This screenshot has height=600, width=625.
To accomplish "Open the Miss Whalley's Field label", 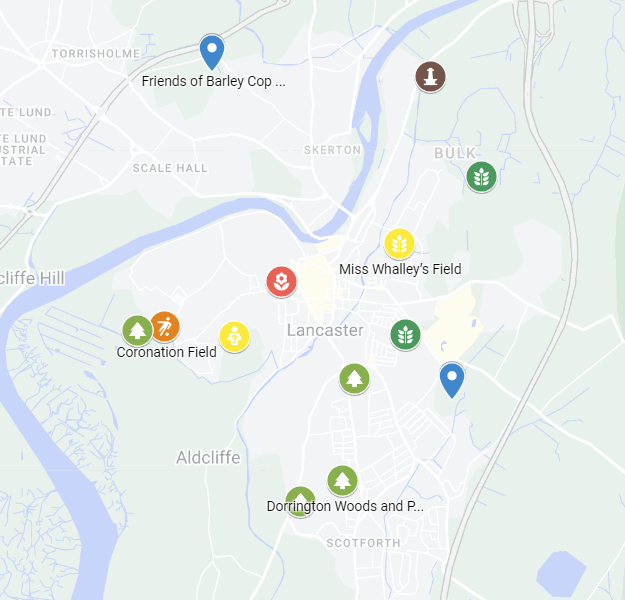I will tap(400, 269).
